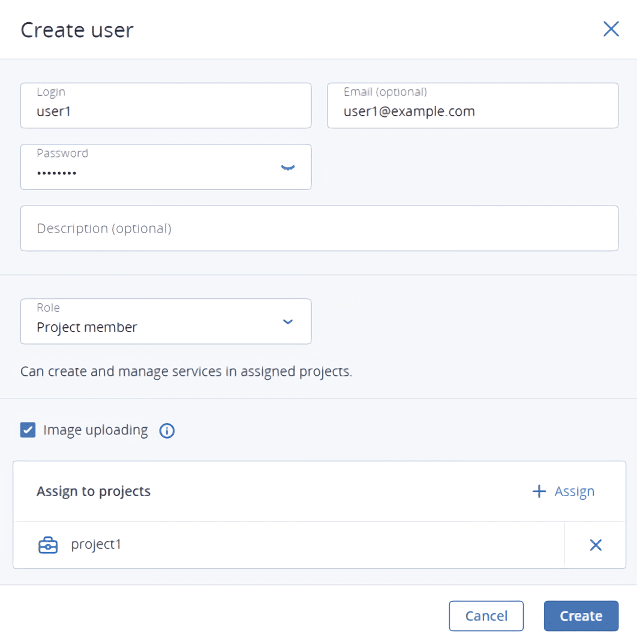This screenshot has width=637, height=640.
Task: Close the Create user dialog
Action: click(x=611, y=29)
